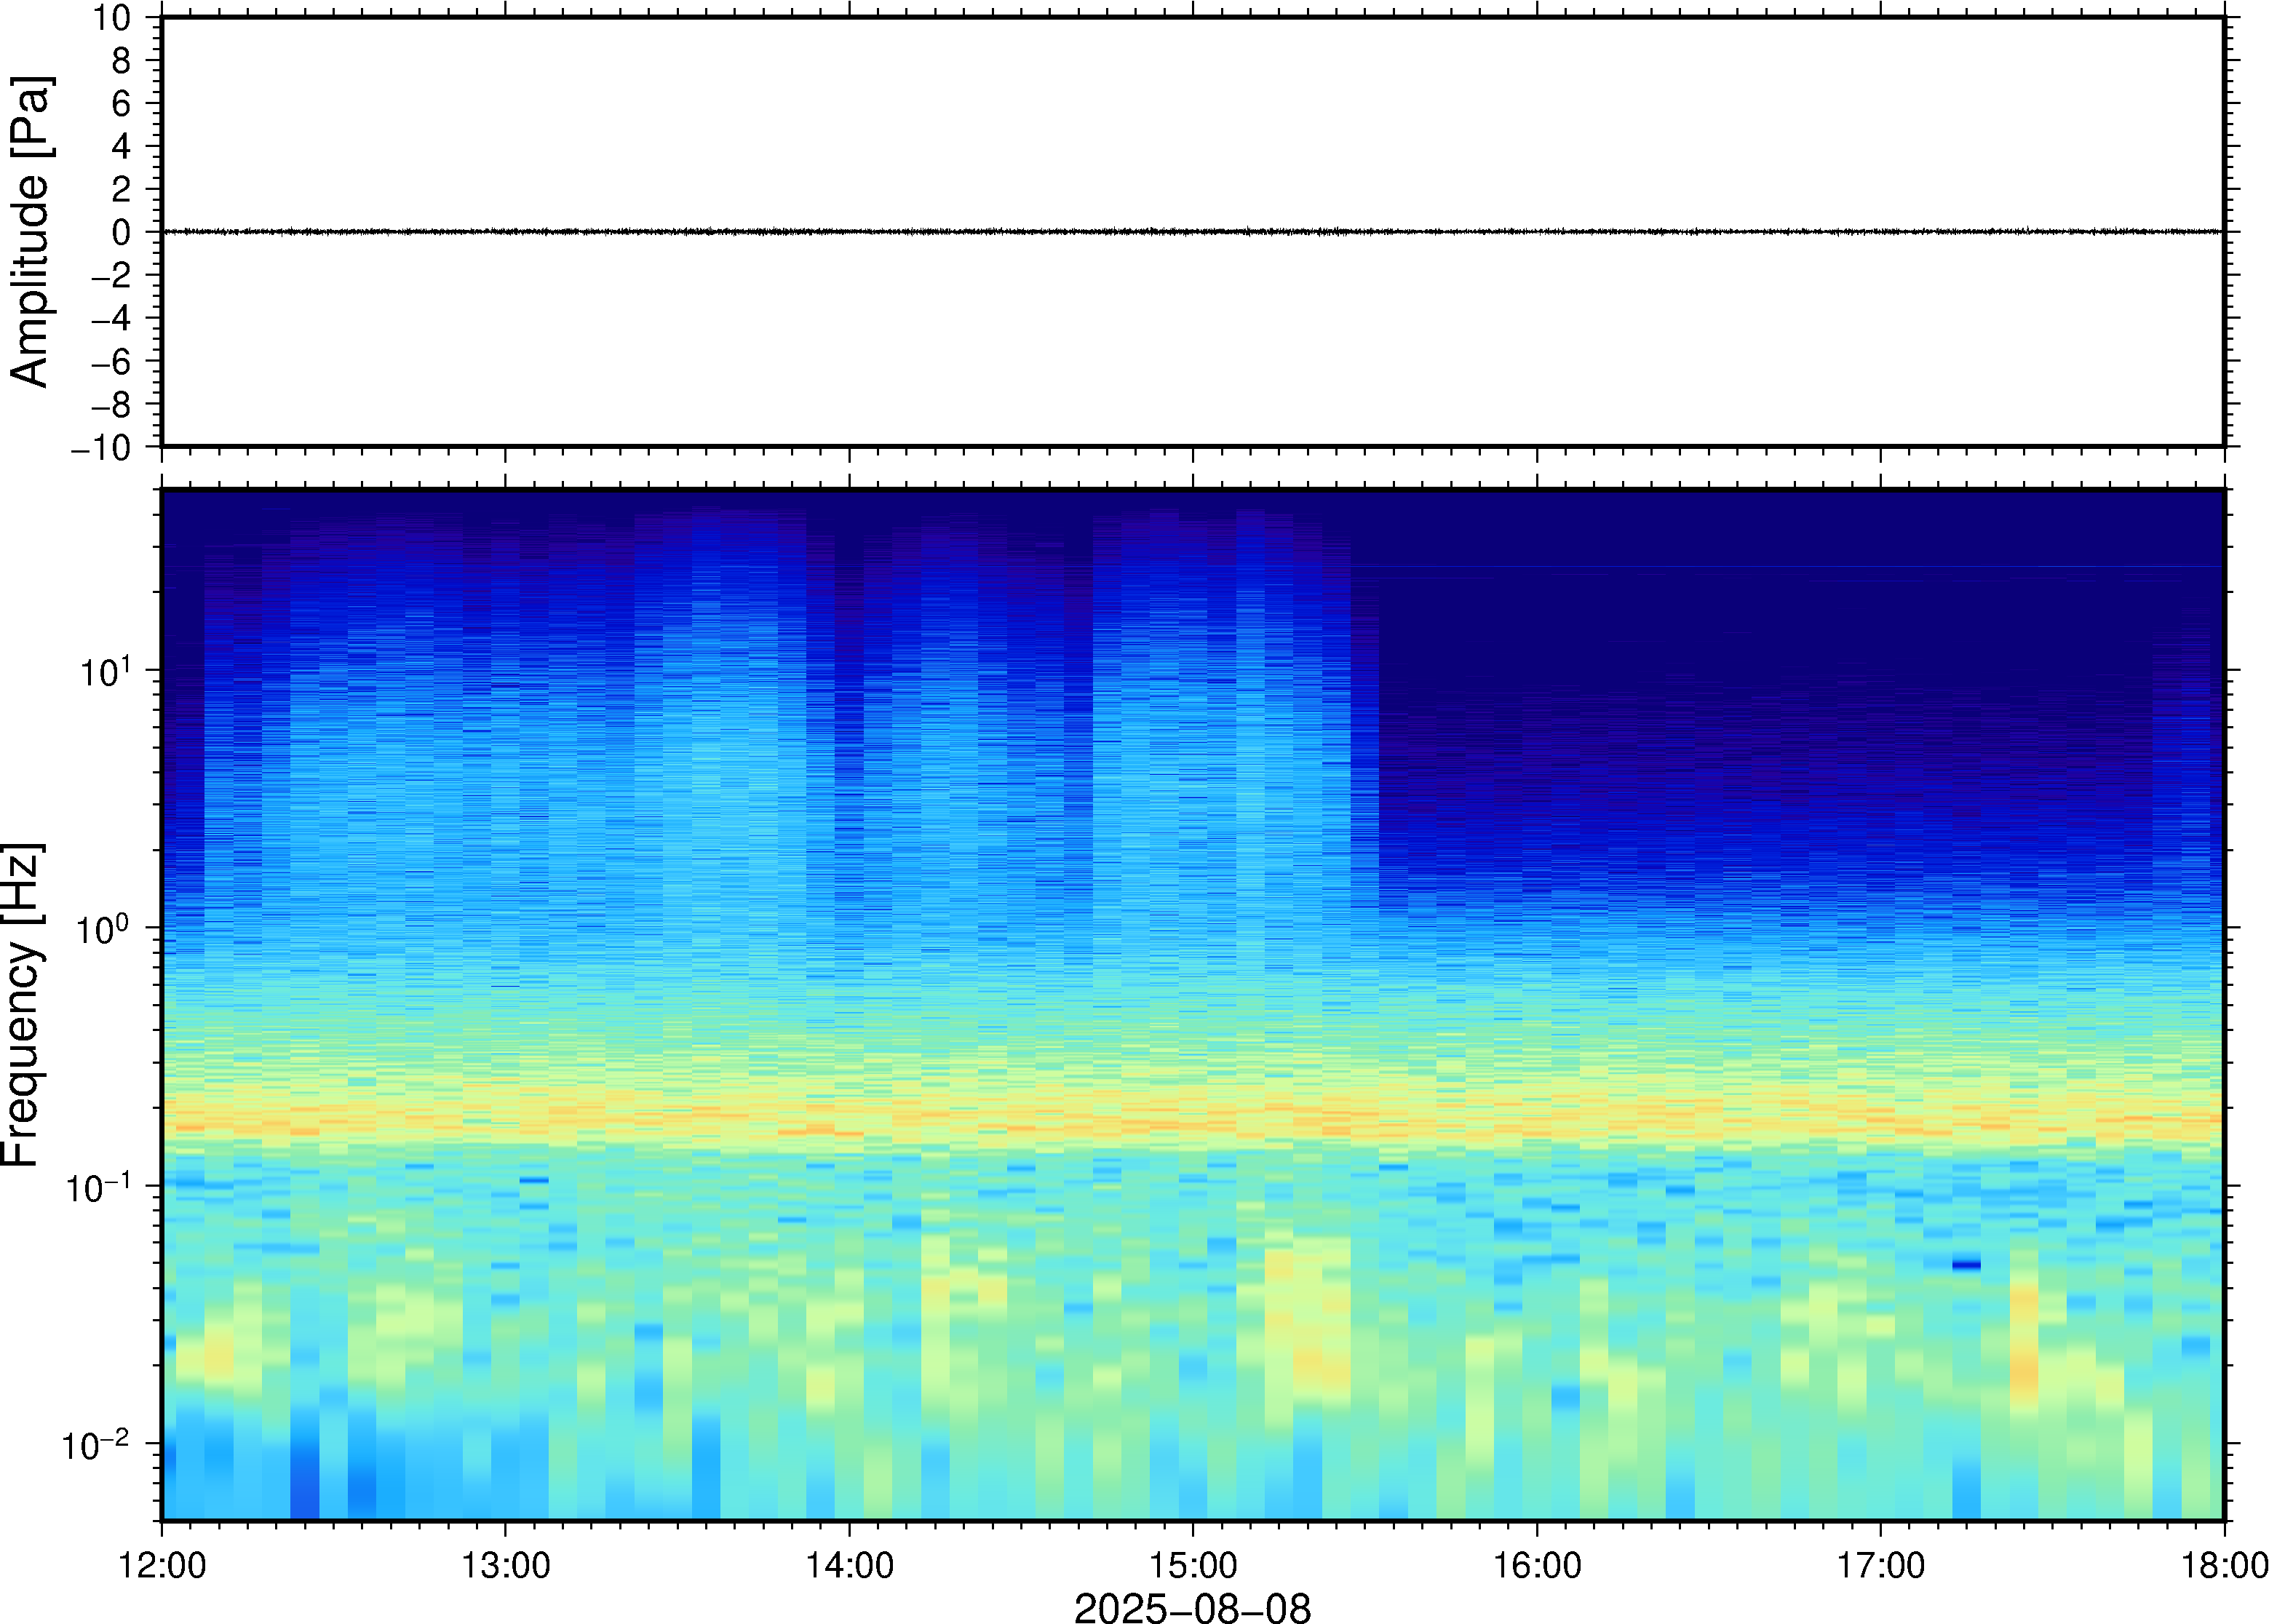The width and height of the screenshot is (2269, 1624).
Task: Click the 15:00 time axis label
Action: point(1193,1565)
